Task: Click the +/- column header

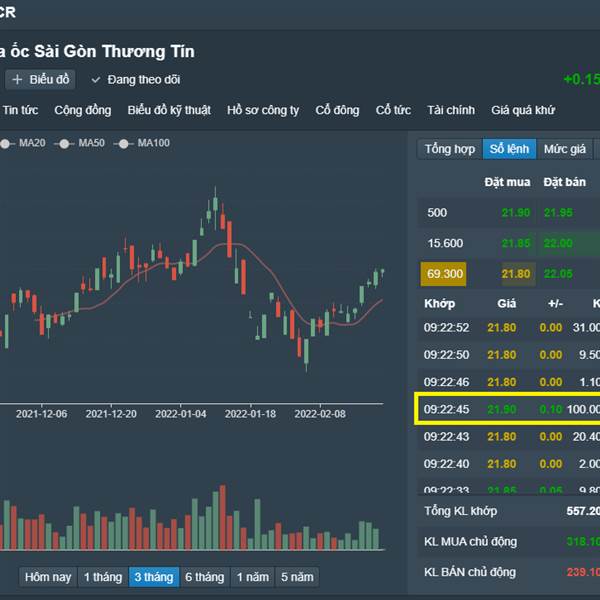Action: (555, 303)
